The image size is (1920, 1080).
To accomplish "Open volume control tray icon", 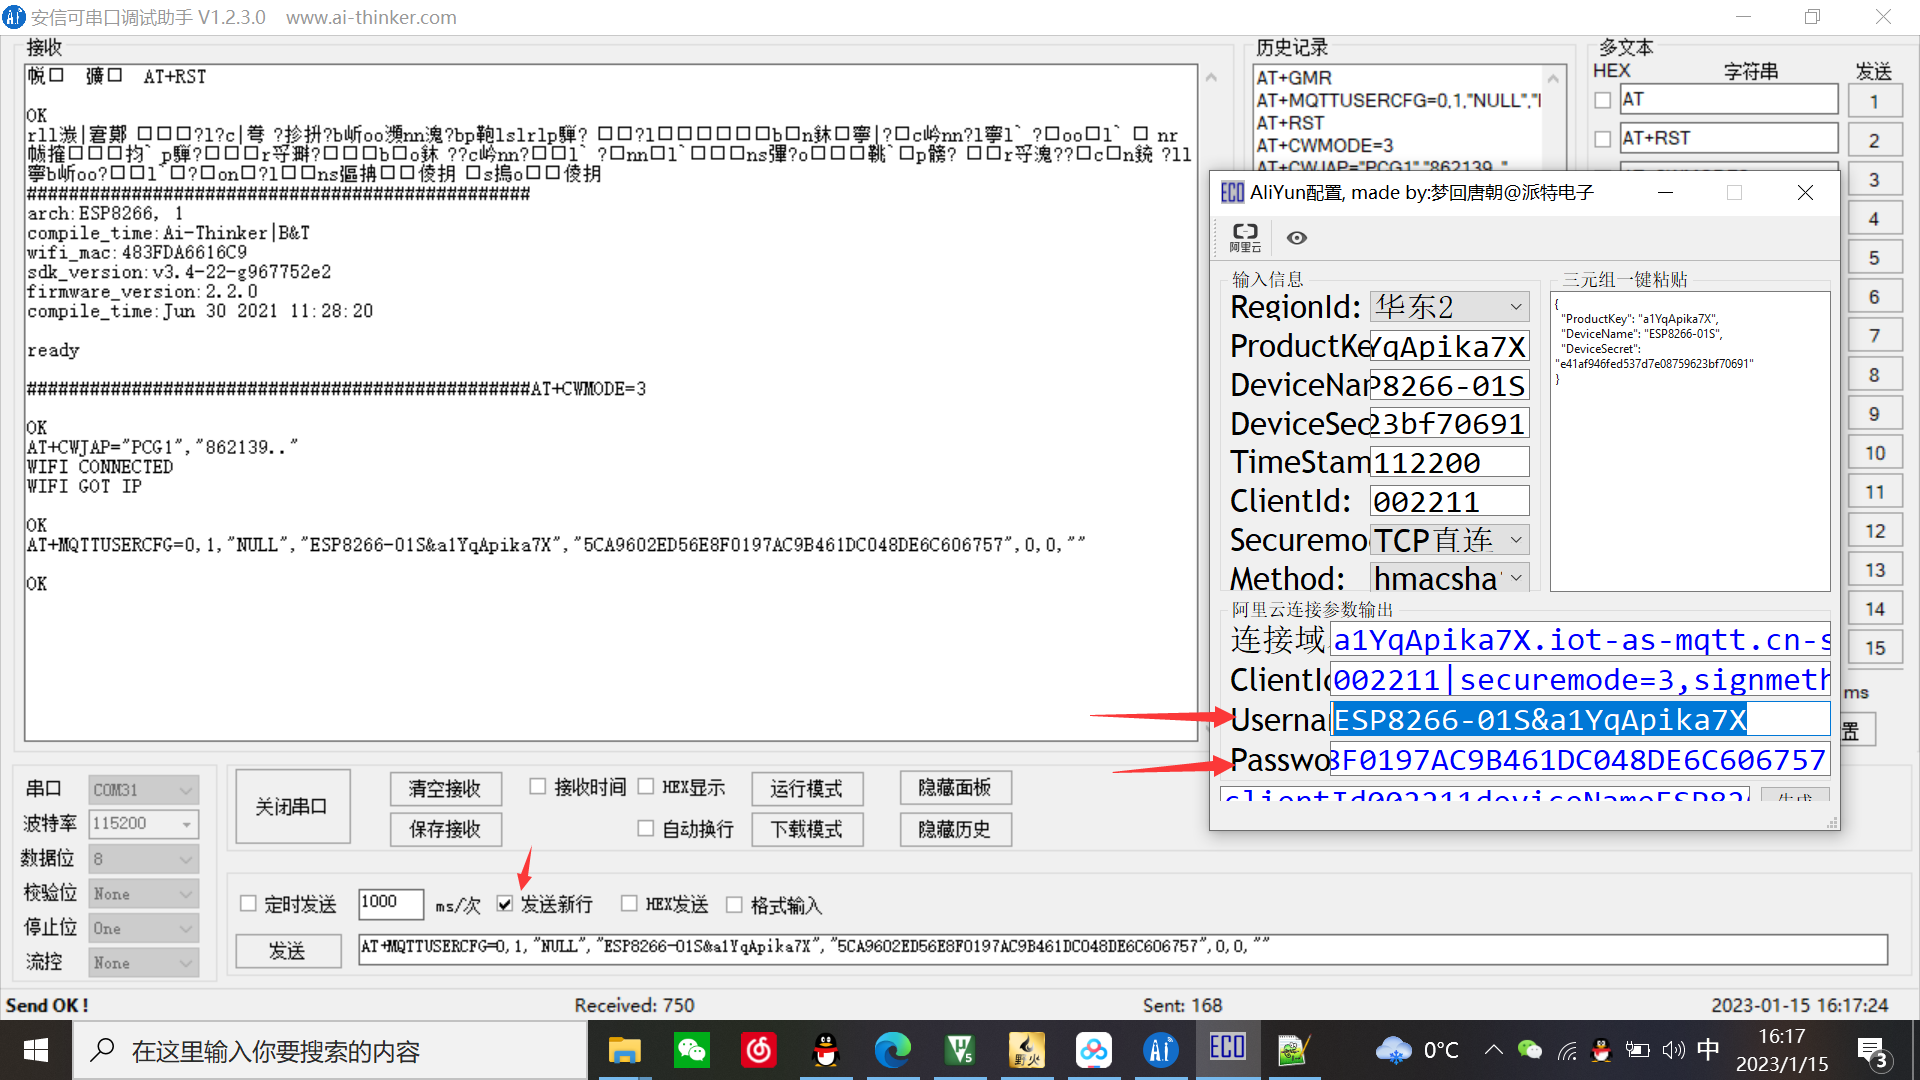I will [x=1673, y=1050].
